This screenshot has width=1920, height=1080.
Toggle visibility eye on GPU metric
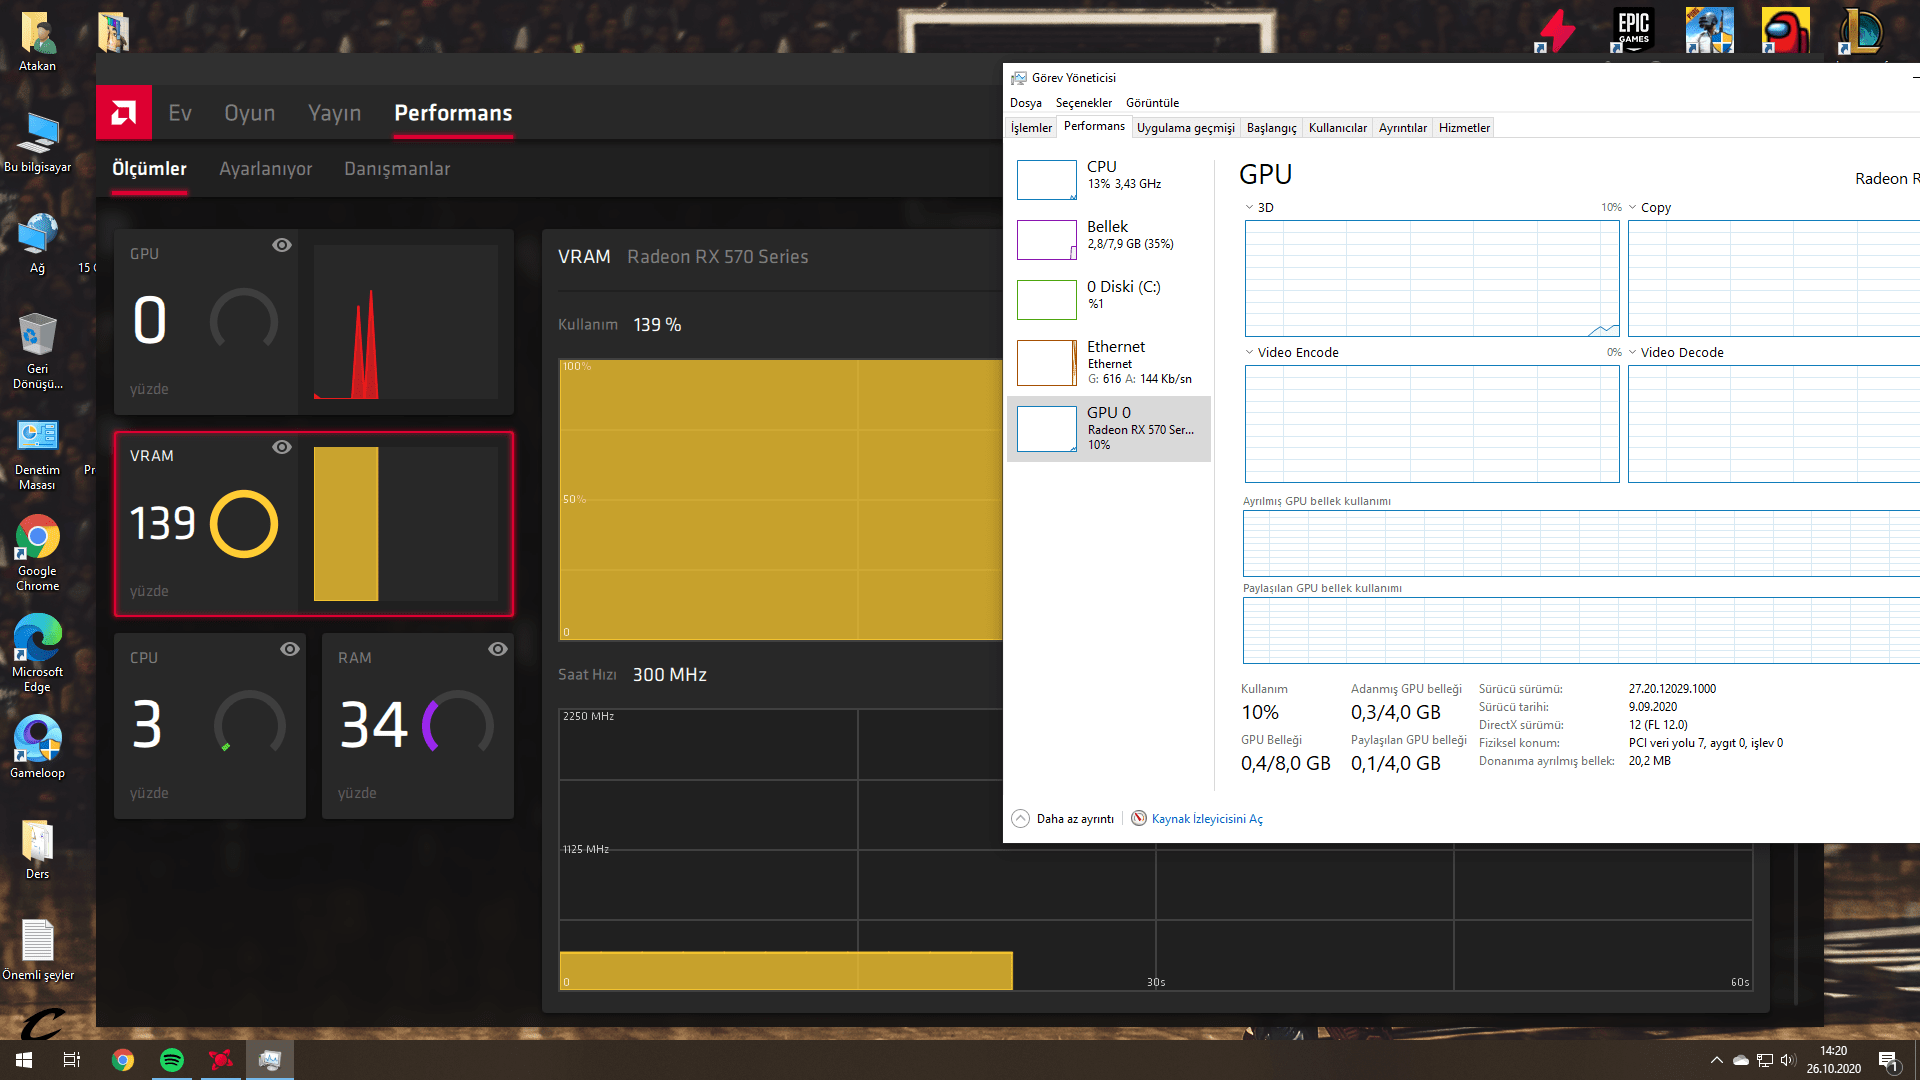point(282,245)
